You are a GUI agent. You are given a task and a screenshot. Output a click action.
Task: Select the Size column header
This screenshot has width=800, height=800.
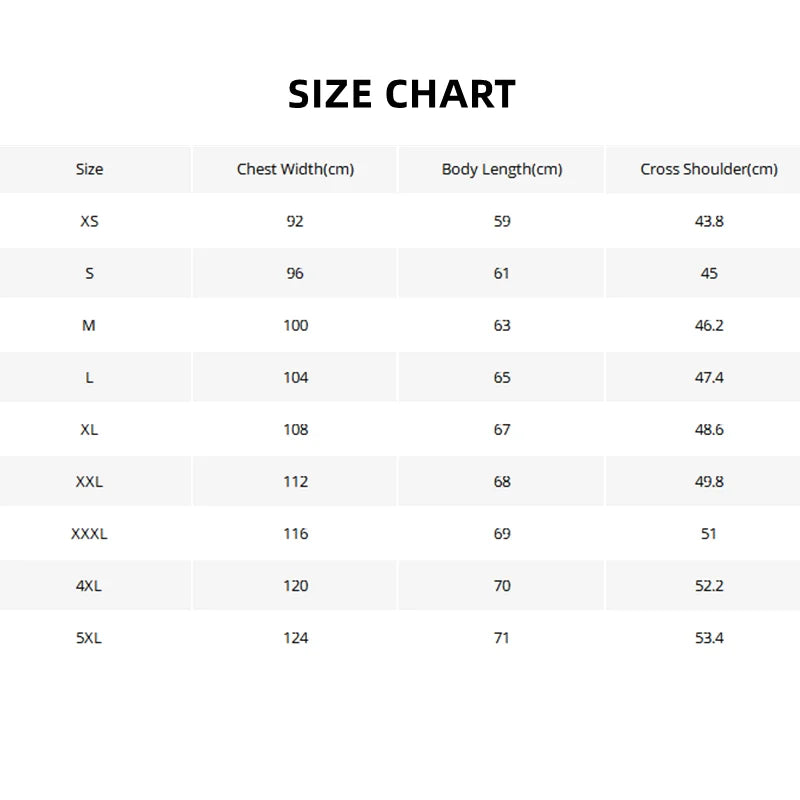(89, 169)
